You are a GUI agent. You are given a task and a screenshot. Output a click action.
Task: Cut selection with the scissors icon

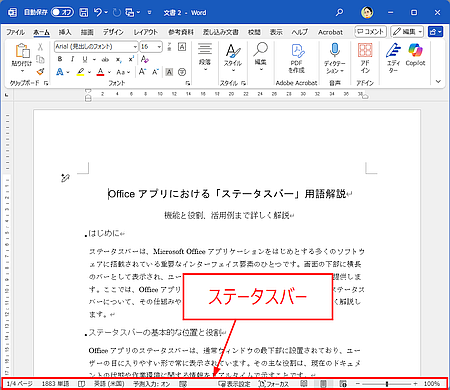pyautogui.click(x=40, y=47)
